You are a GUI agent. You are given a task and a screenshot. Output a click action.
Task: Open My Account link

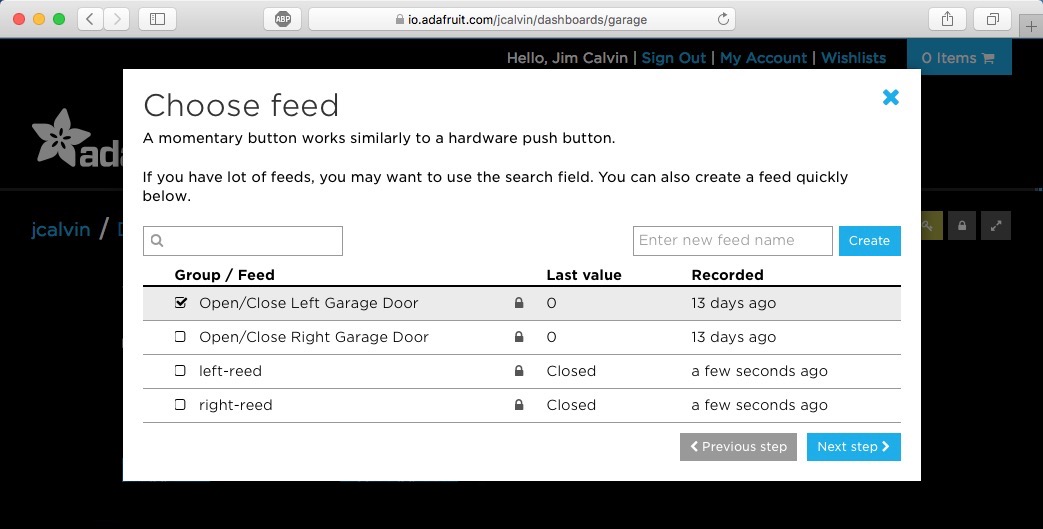click(763, 58)
